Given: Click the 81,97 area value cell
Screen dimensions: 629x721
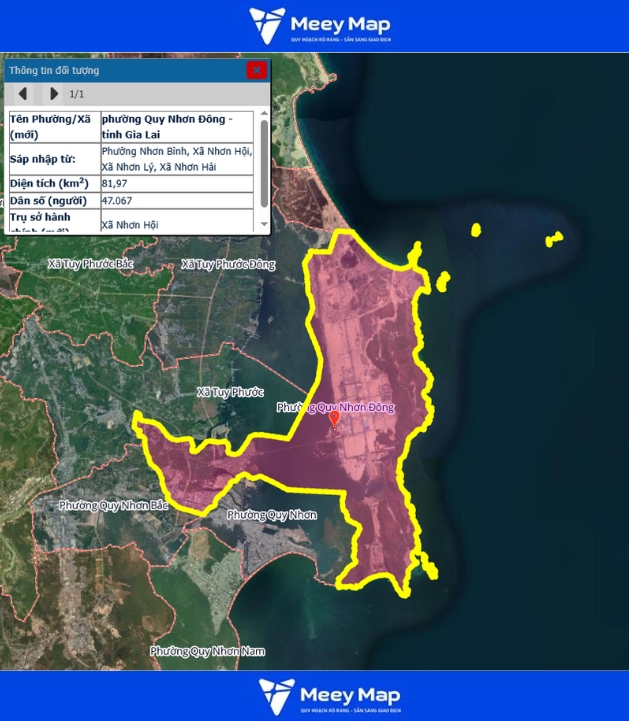Looking at the screenshot, I should point(178,184).
